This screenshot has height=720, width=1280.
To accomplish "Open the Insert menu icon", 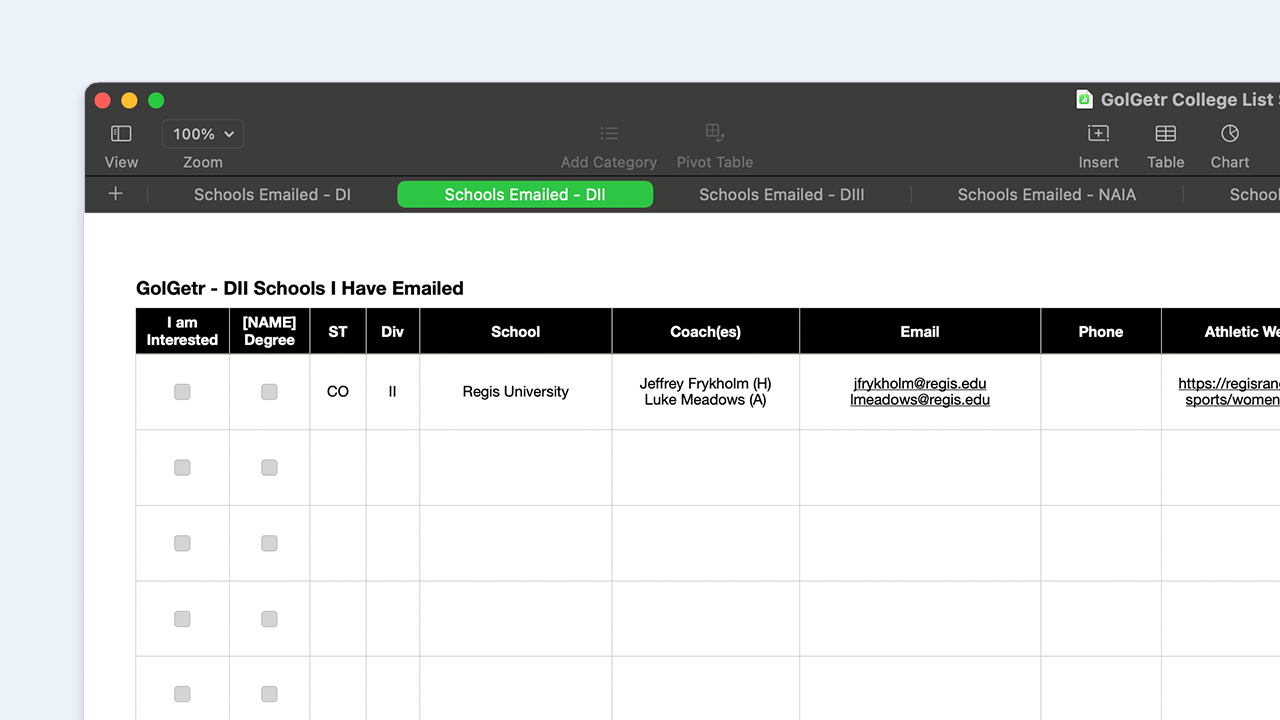I will click(x=1098, y=133).
